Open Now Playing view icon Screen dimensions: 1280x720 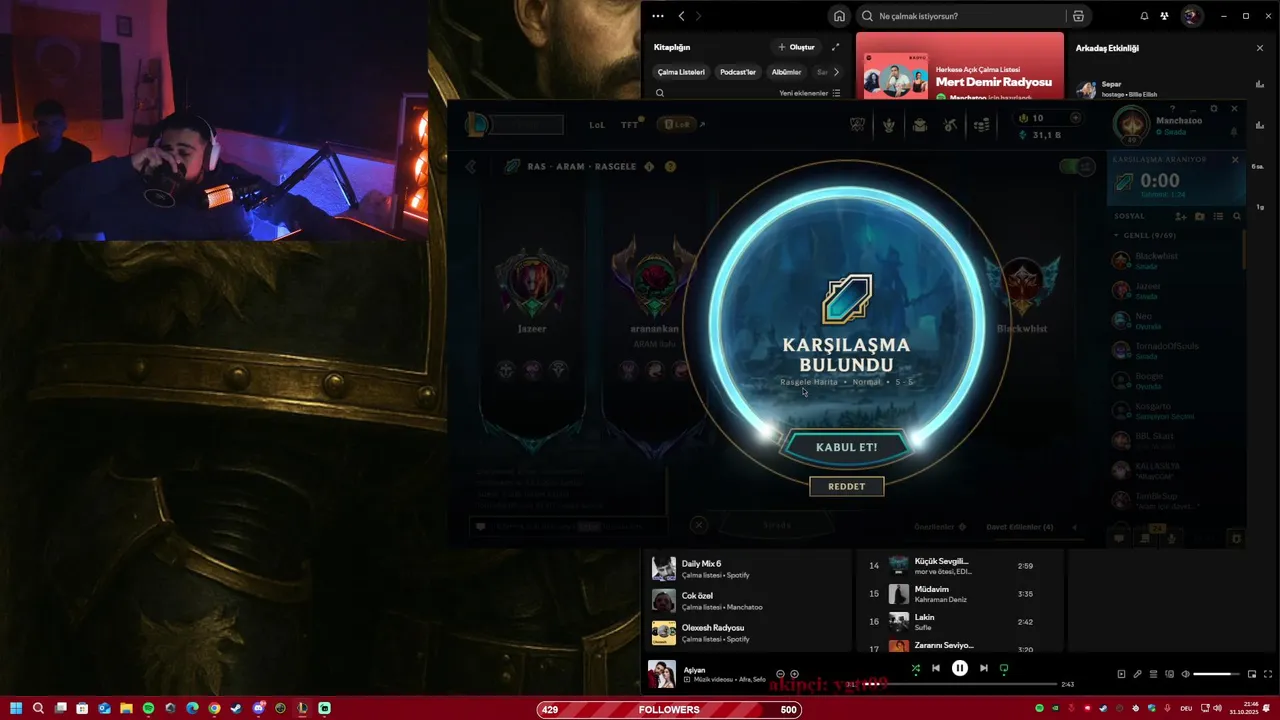coord(1121,674)
